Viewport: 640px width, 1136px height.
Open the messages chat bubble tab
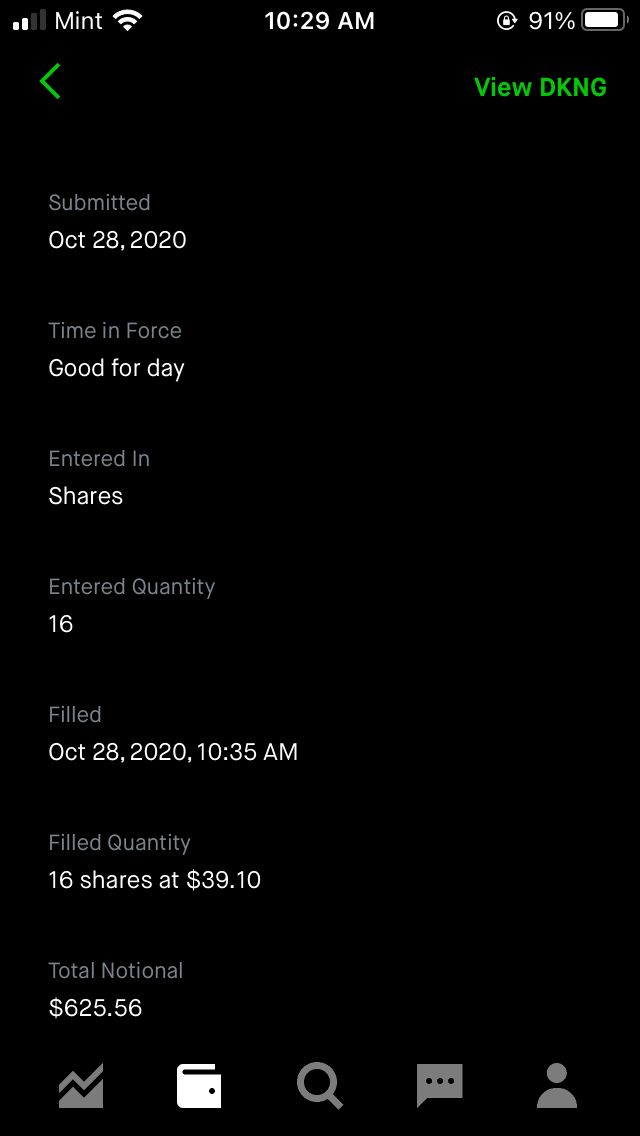point(439,1086)
